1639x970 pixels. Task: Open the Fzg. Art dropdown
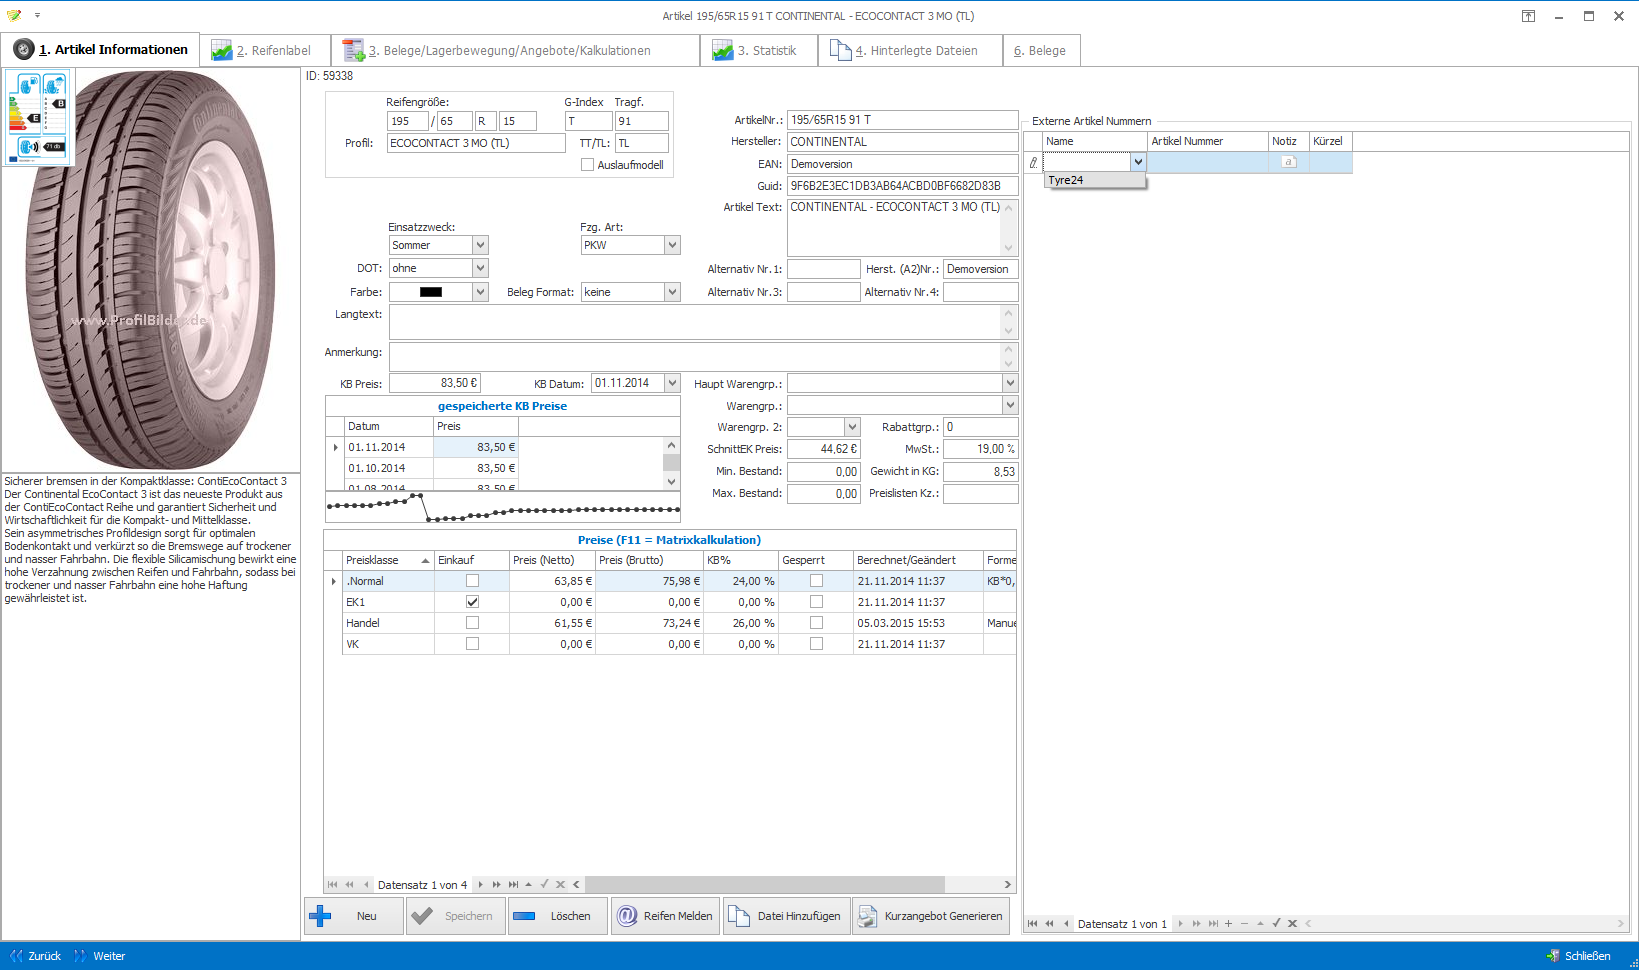click(x=672, y=245)
